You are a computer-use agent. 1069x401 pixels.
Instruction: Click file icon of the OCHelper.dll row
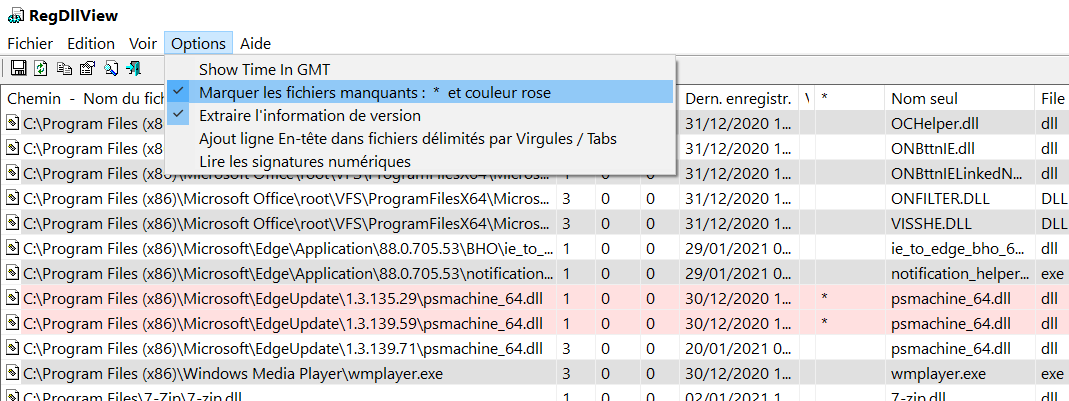pos(13,123)
